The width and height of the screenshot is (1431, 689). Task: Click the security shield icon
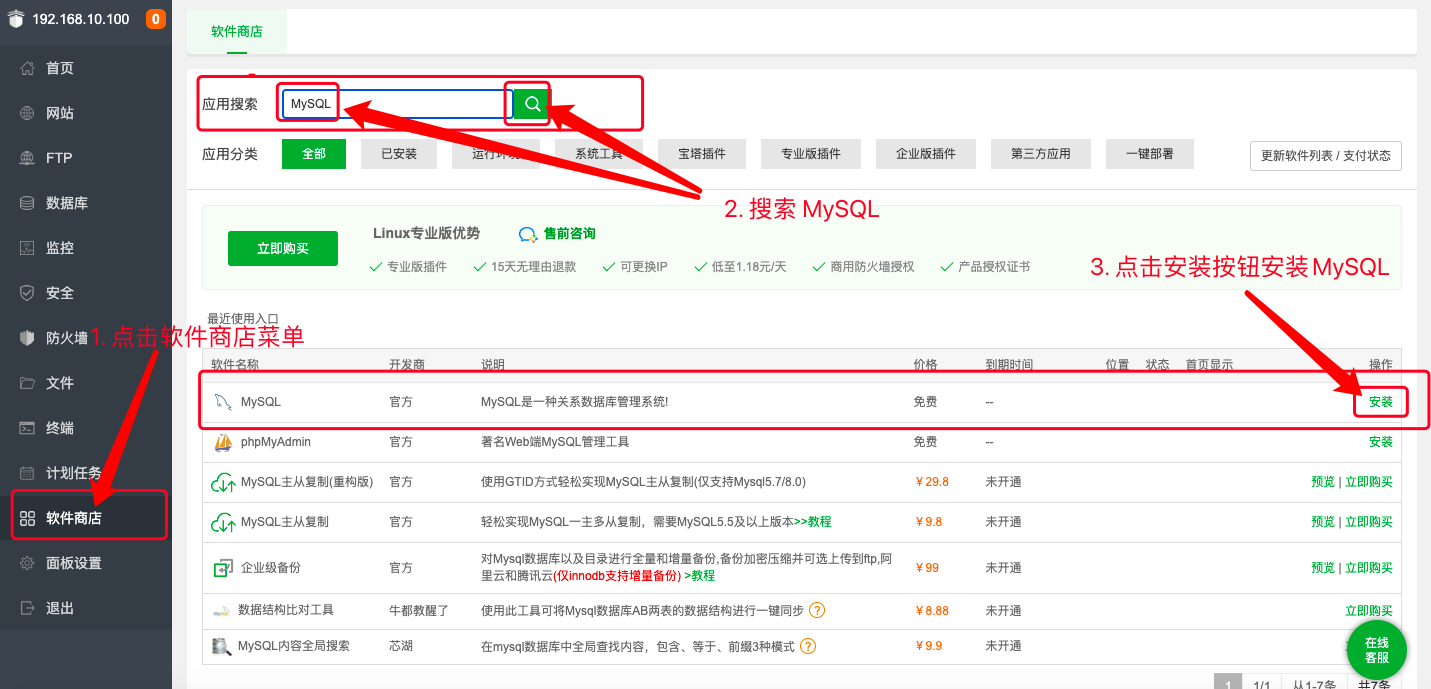click(x=28, y=293)
